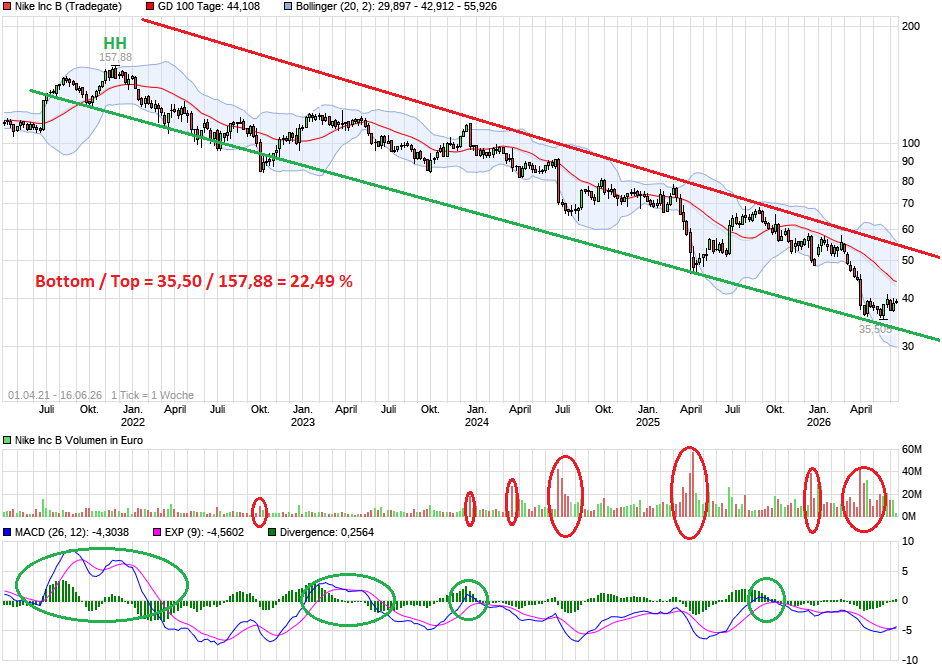Click the '0M' volume axis label
Image resolution: width=942 pixels, height=670 pixels.
point(909,517)
